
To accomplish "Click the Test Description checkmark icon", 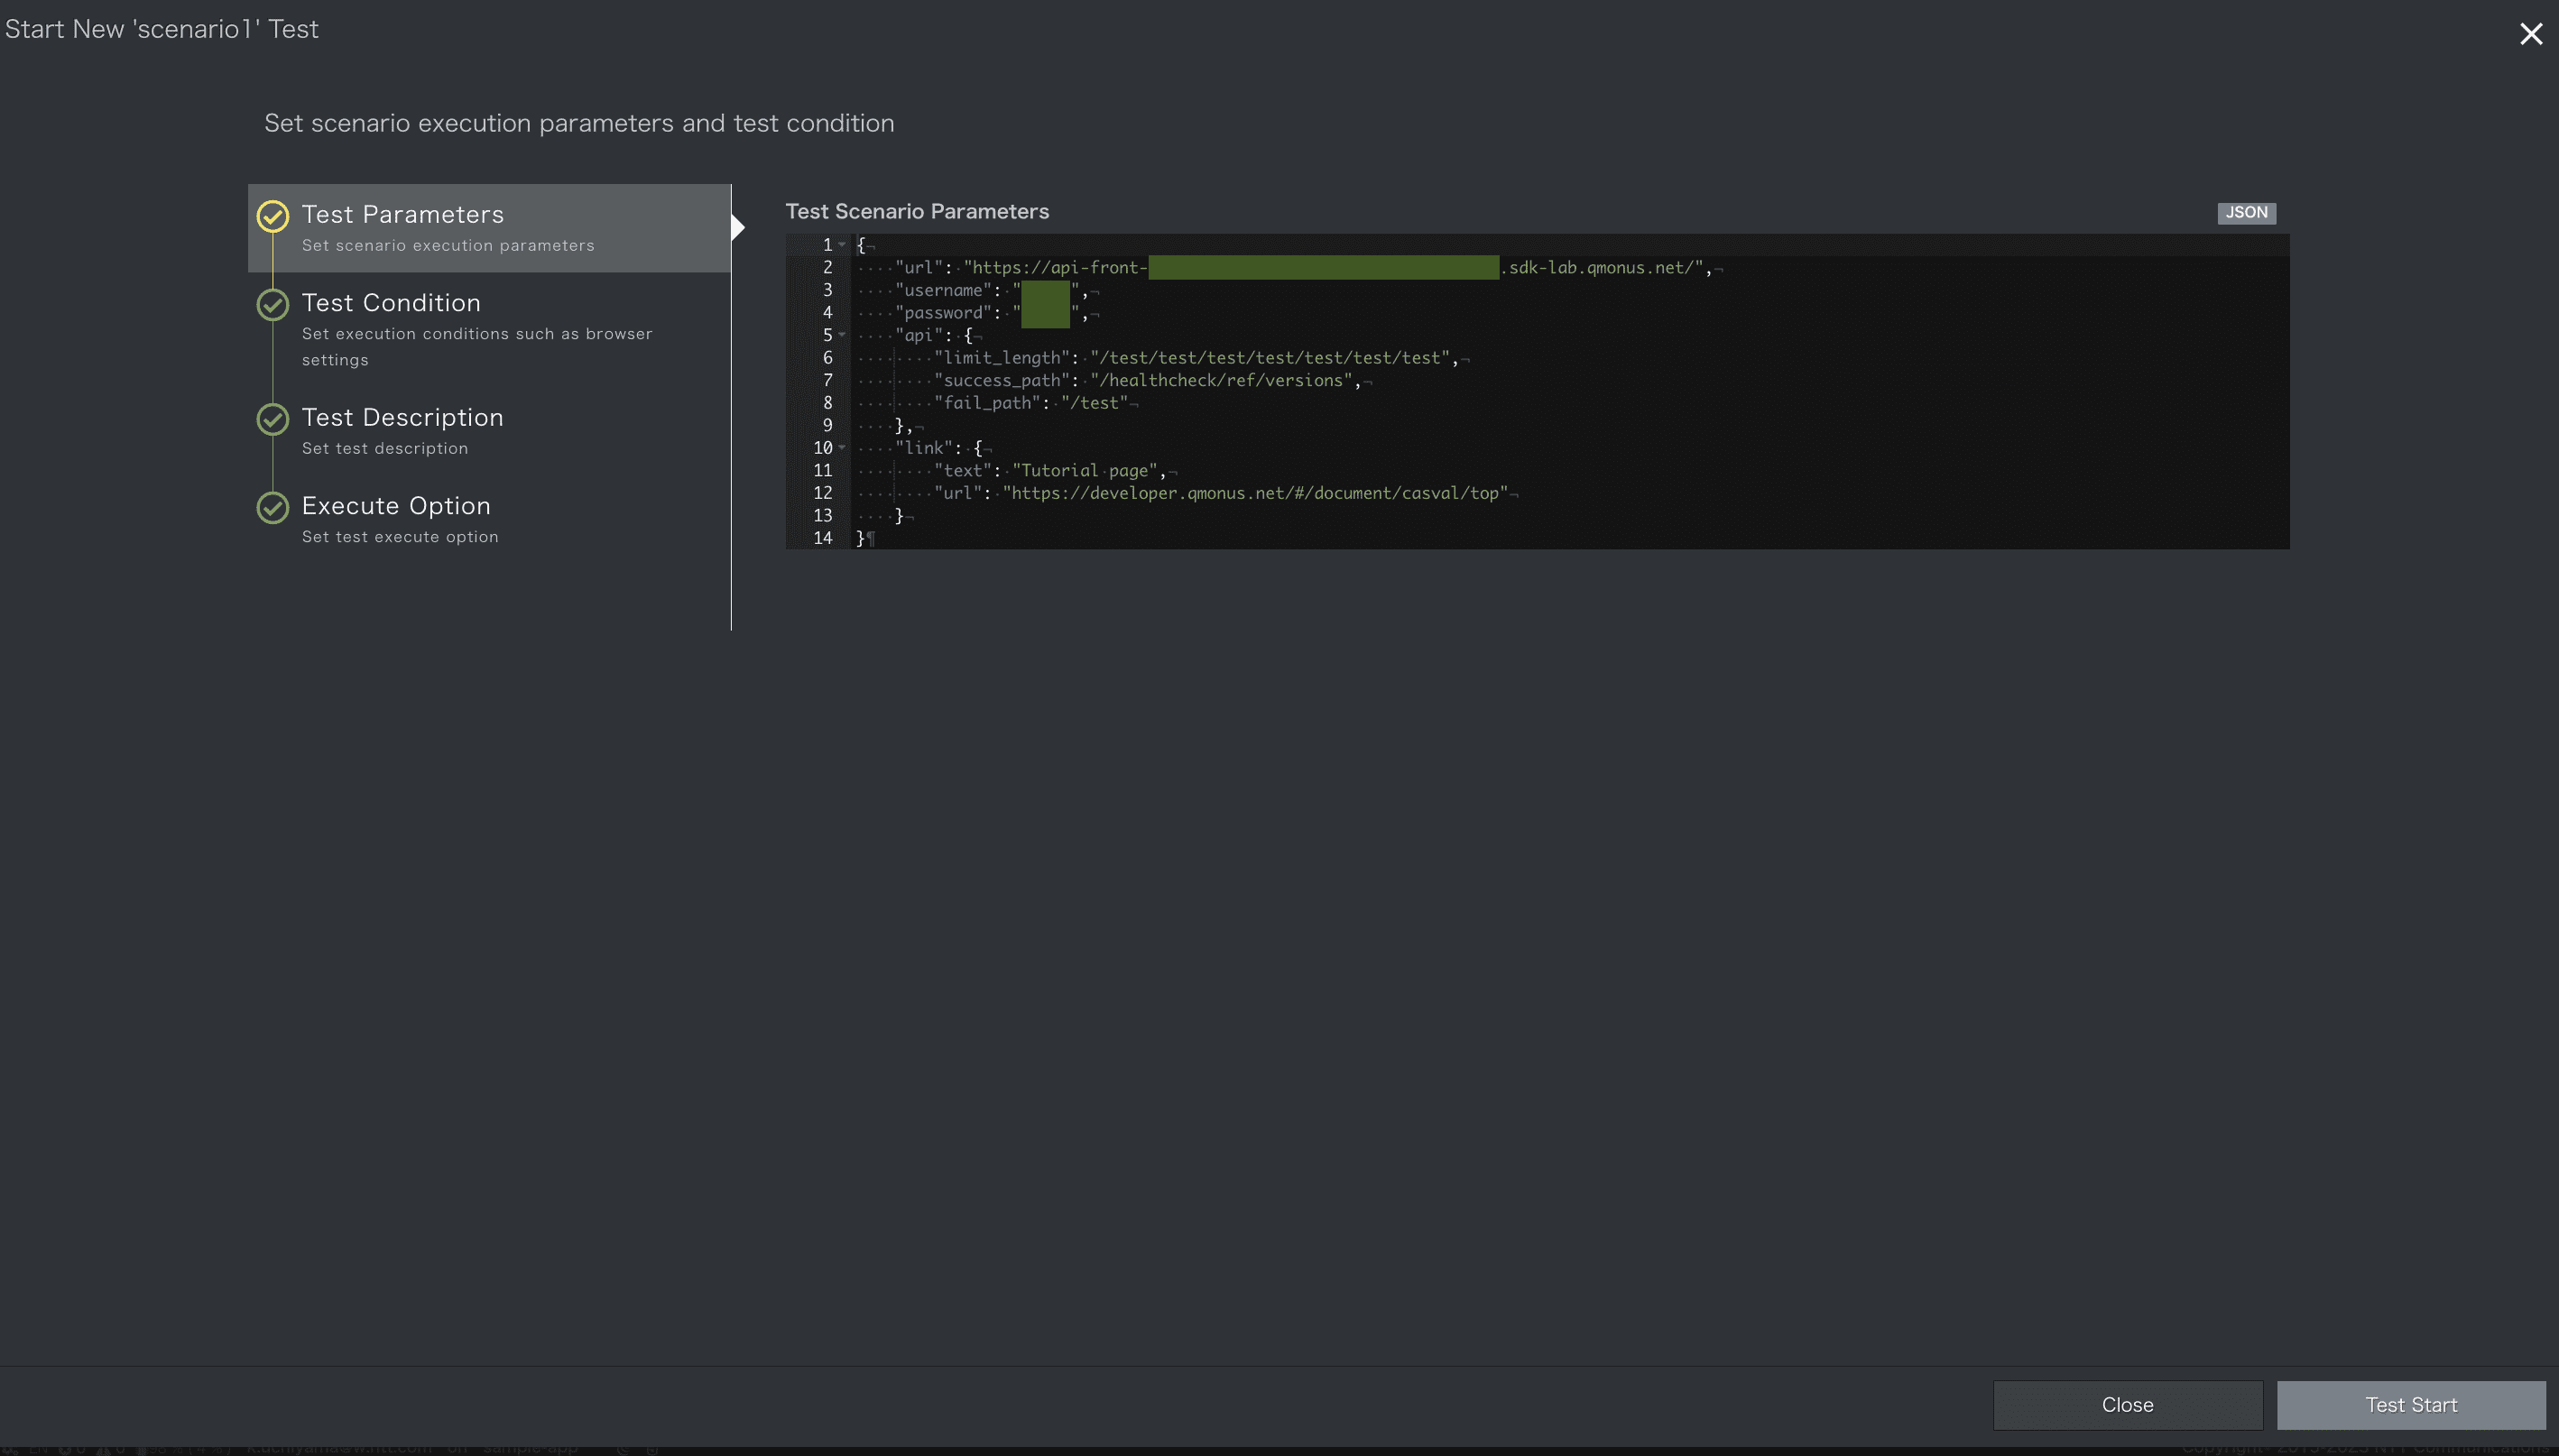I will click(272, 419).
